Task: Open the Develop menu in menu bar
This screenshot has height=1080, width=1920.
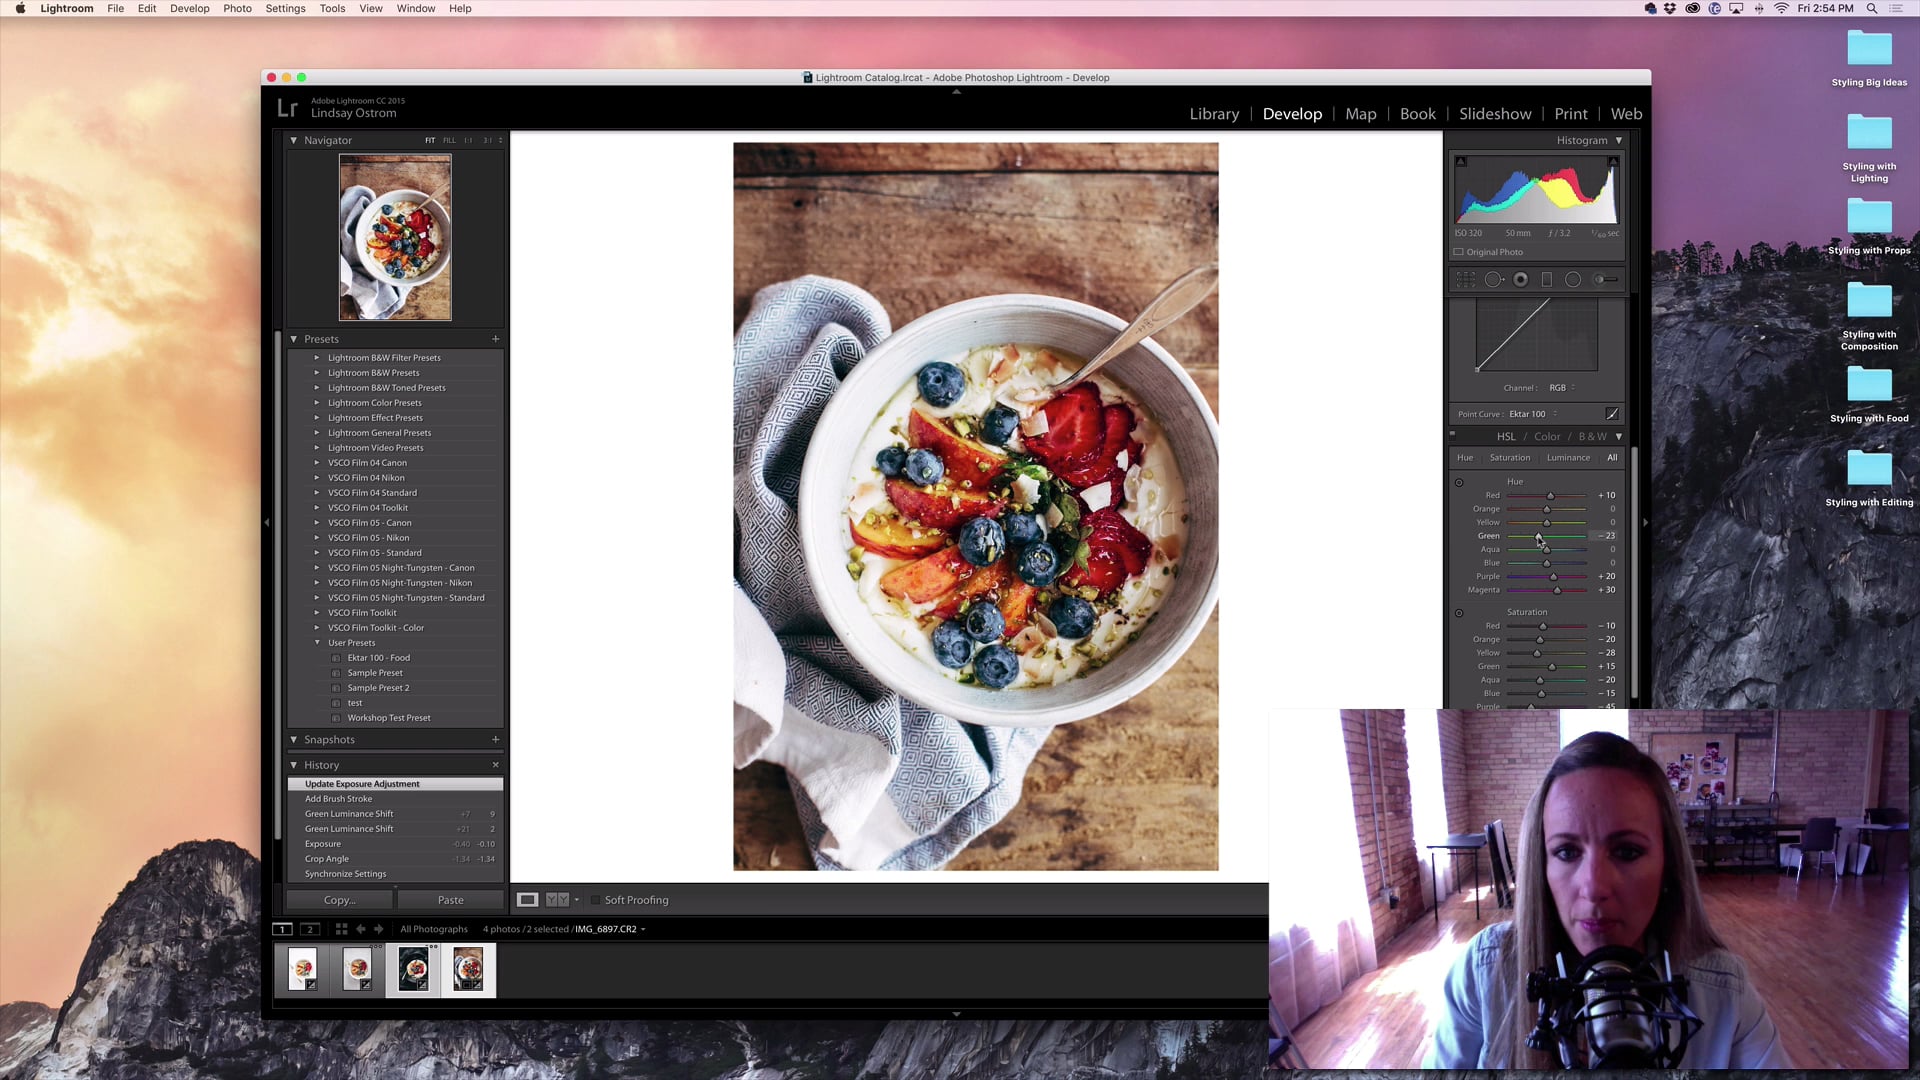Action: coord(190,9)
